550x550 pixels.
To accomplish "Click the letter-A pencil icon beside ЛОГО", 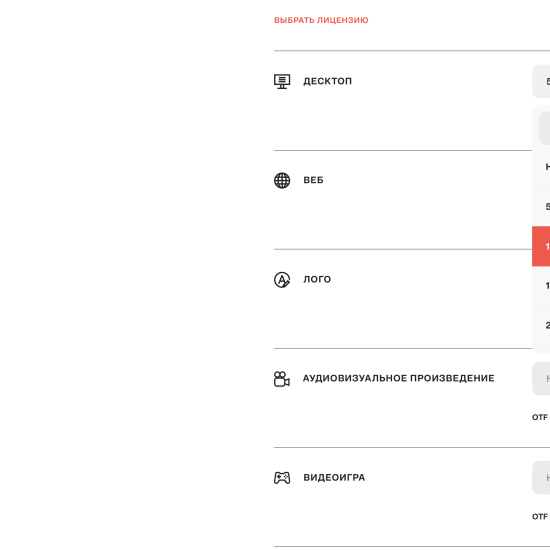I will (282, 280).
